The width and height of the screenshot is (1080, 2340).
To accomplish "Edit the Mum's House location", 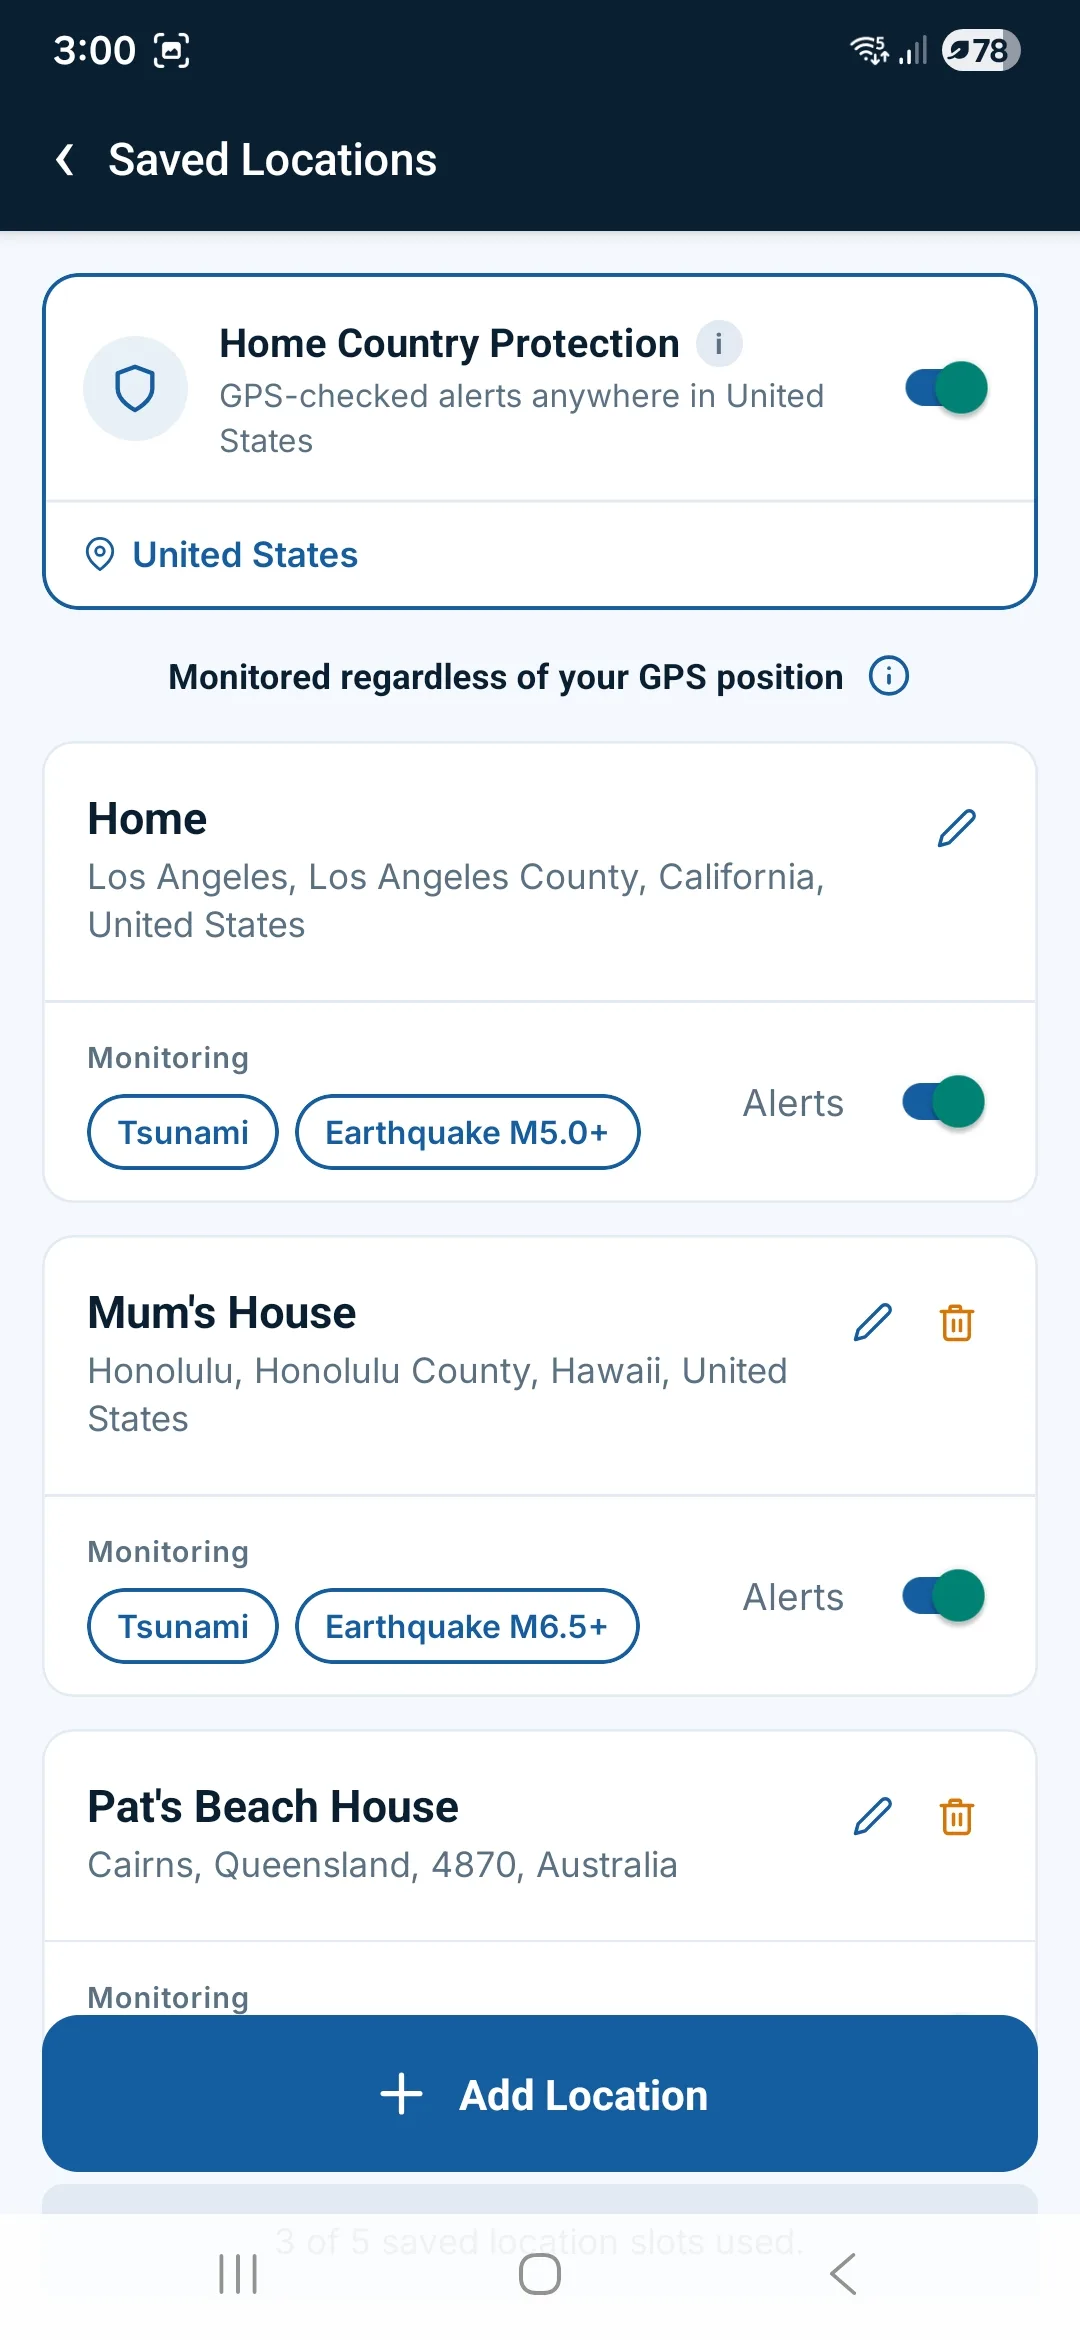I will 872,1322.
